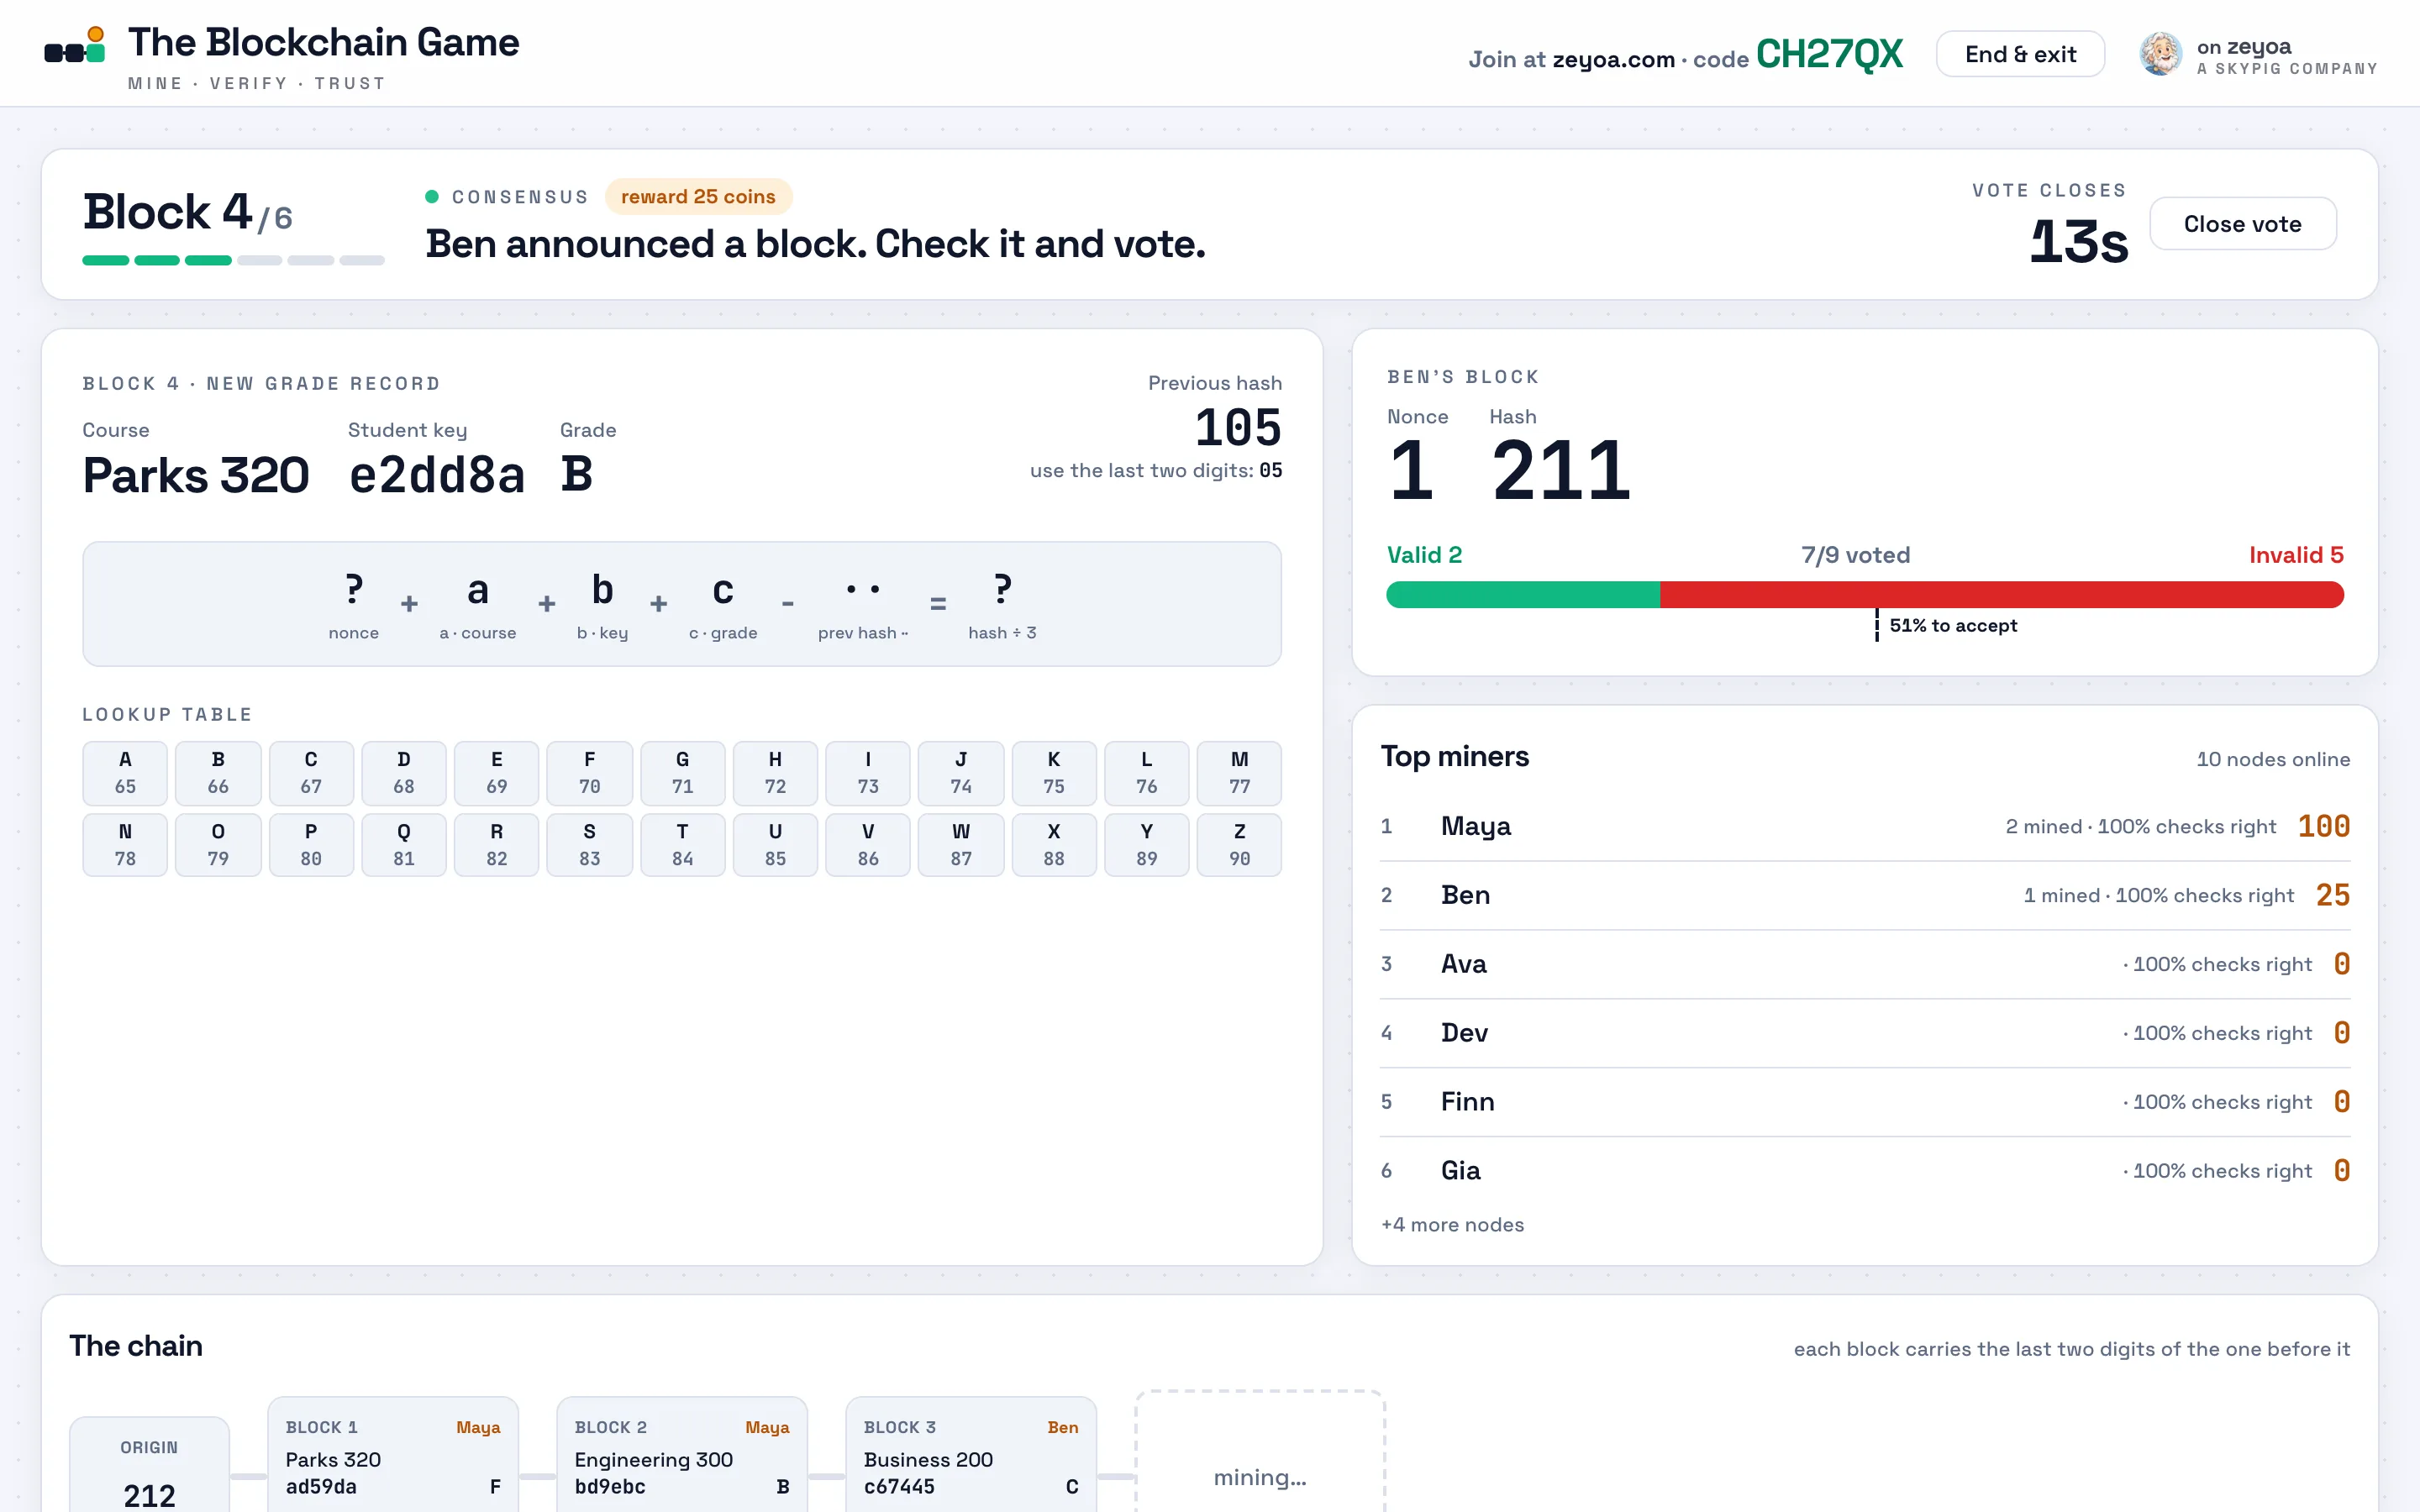Select lookup table cell S 83
This screenshot has width=2420, height=1512.
[x=590, y=845]
